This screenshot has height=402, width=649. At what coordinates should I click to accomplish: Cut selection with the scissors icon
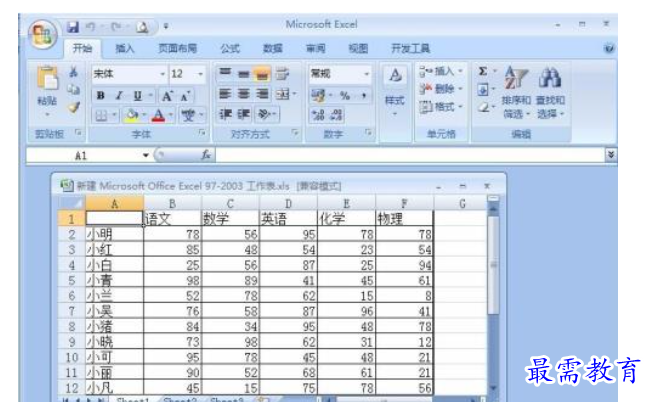point(74,72)
